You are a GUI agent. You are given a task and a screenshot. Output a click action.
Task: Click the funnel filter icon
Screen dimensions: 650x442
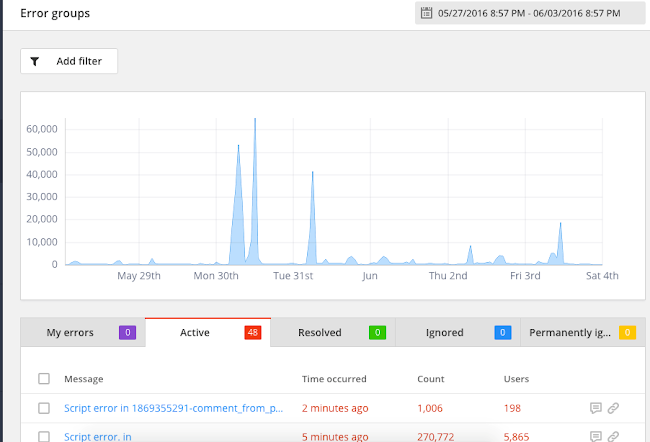click(x=35, y=61)
